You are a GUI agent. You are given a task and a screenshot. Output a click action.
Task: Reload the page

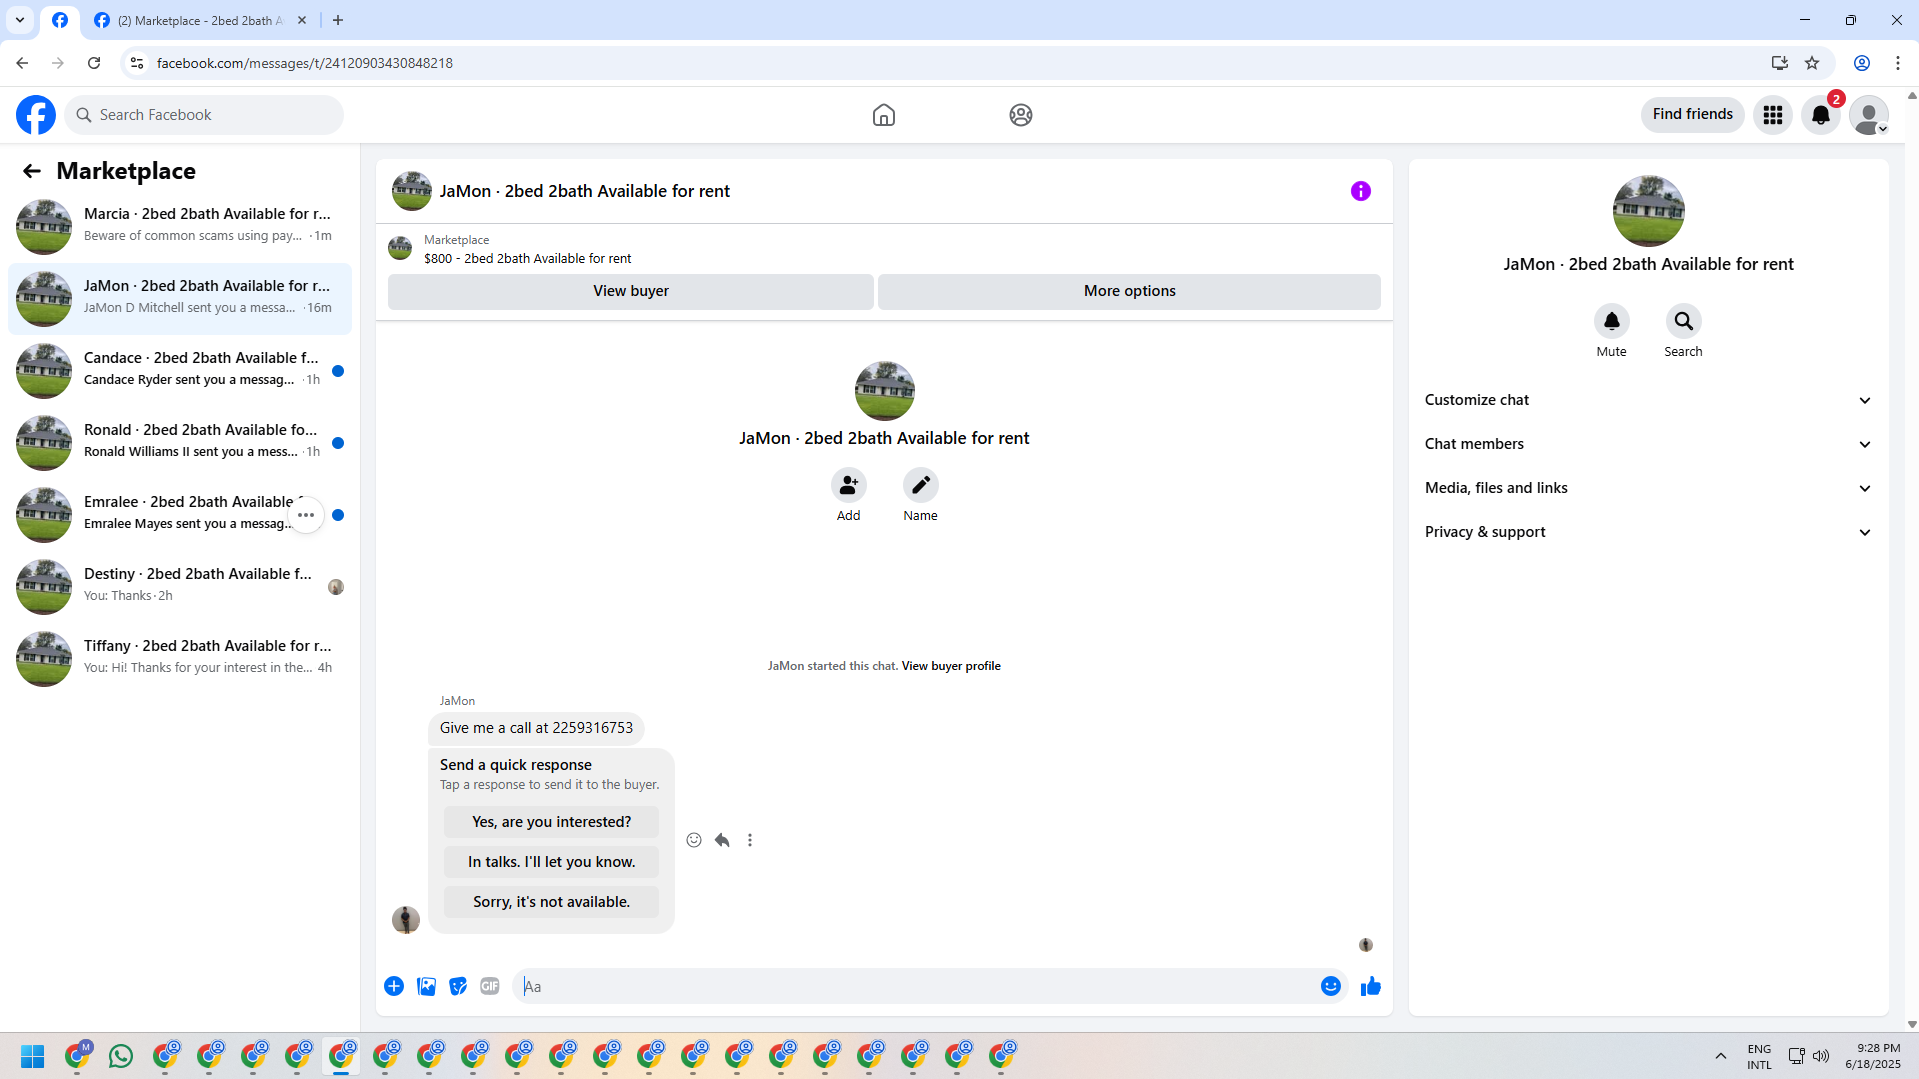click(94, 63)
